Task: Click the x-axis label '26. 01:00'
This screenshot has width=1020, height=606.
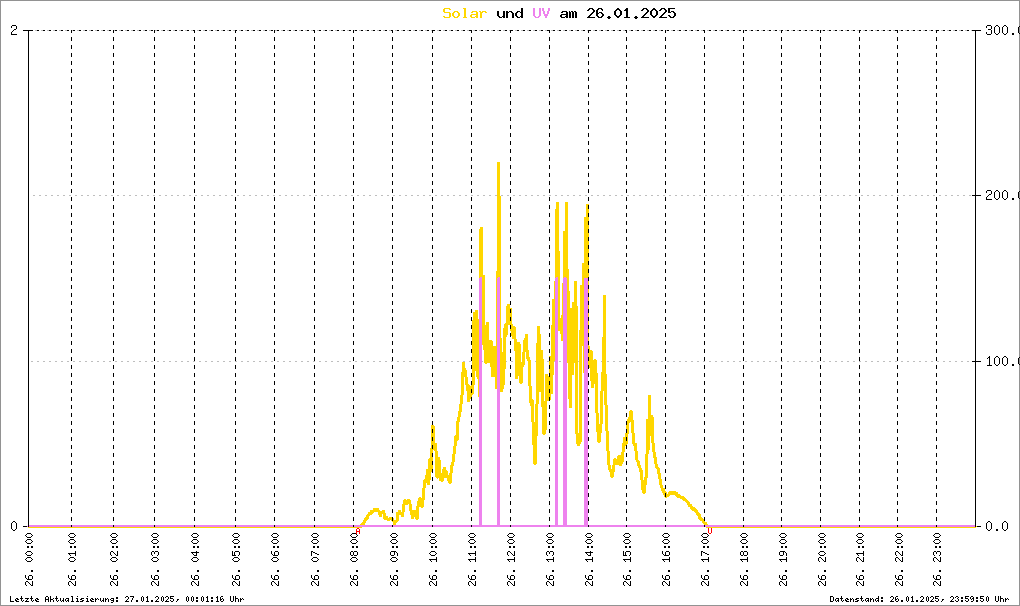Action: coord(72,560)
